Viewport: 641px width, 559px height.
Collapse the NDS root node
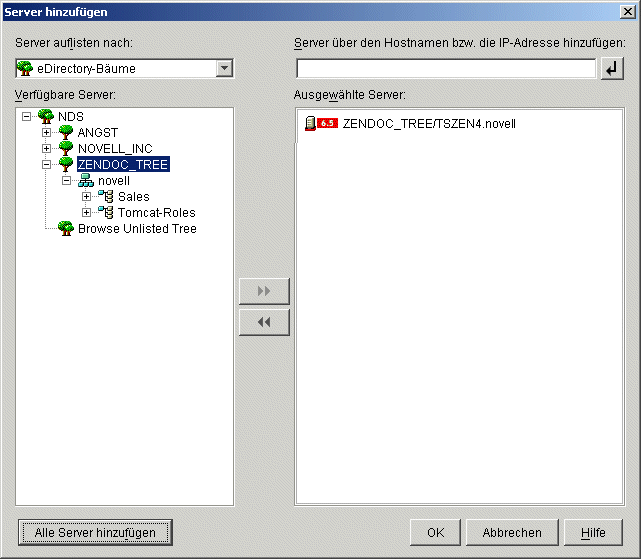(27, 117)
